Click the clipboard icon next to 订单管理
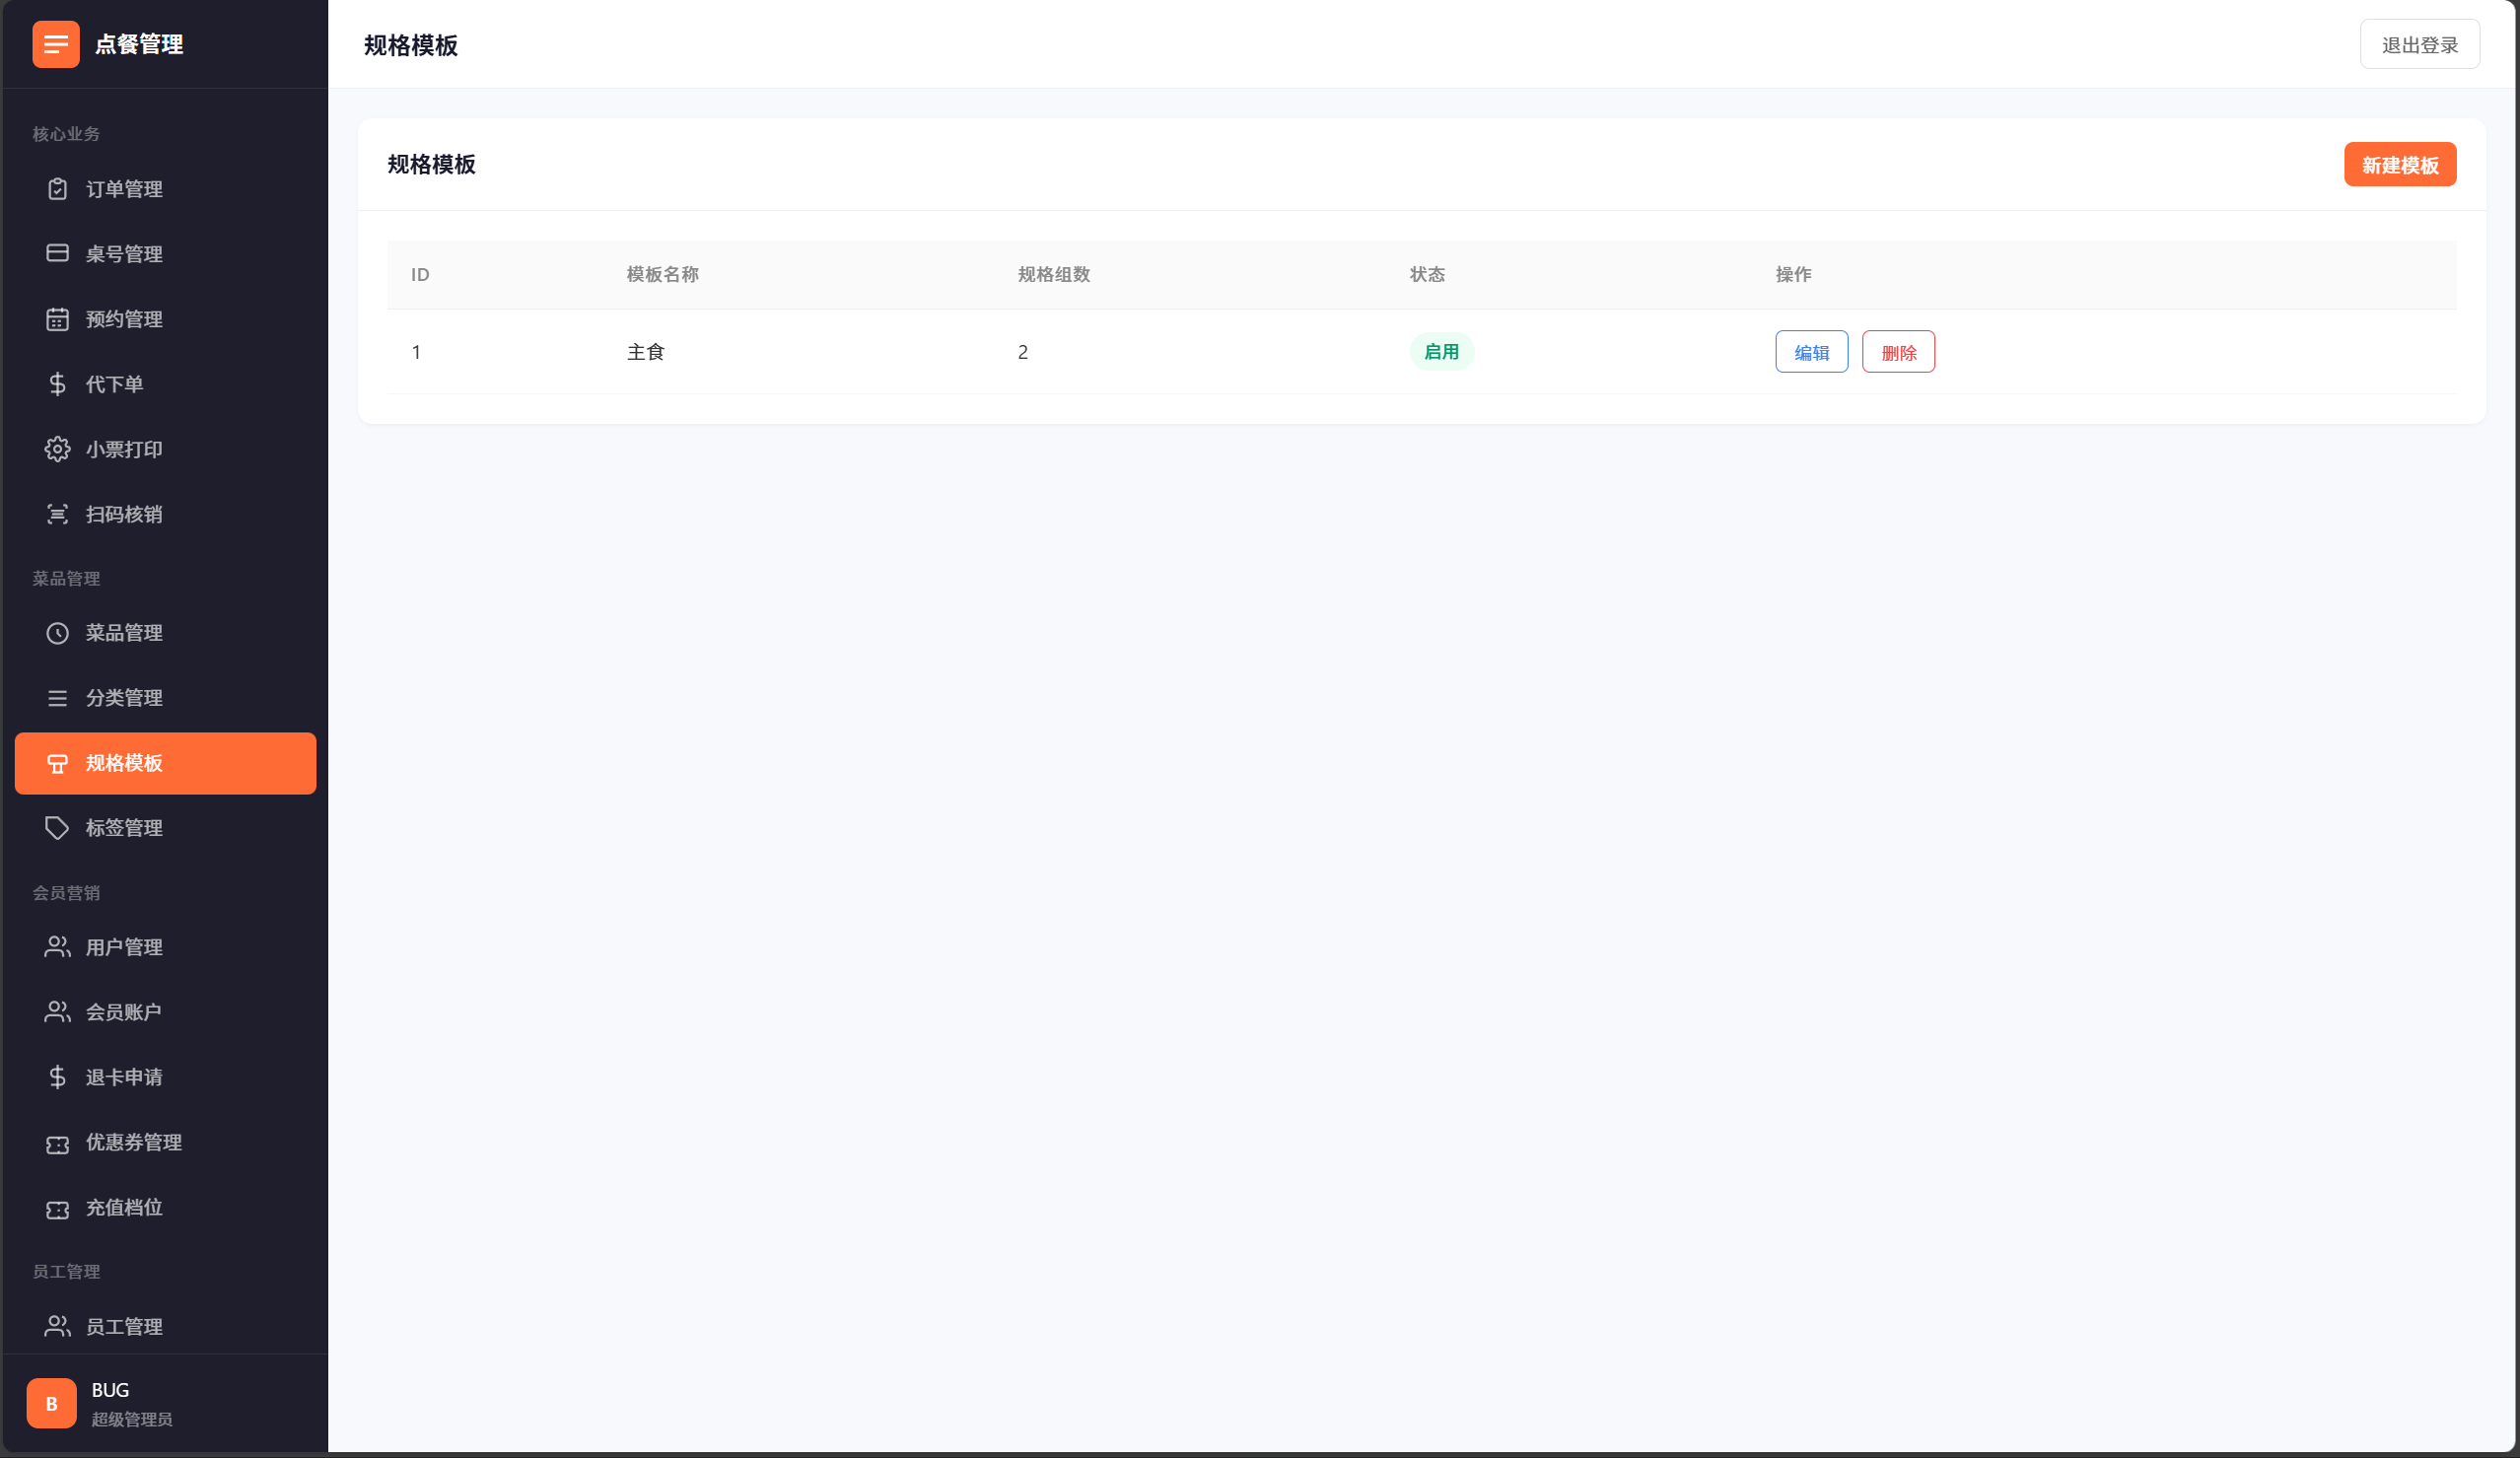The width and height of the screenshot is (2520, 1458). (57, 189)
